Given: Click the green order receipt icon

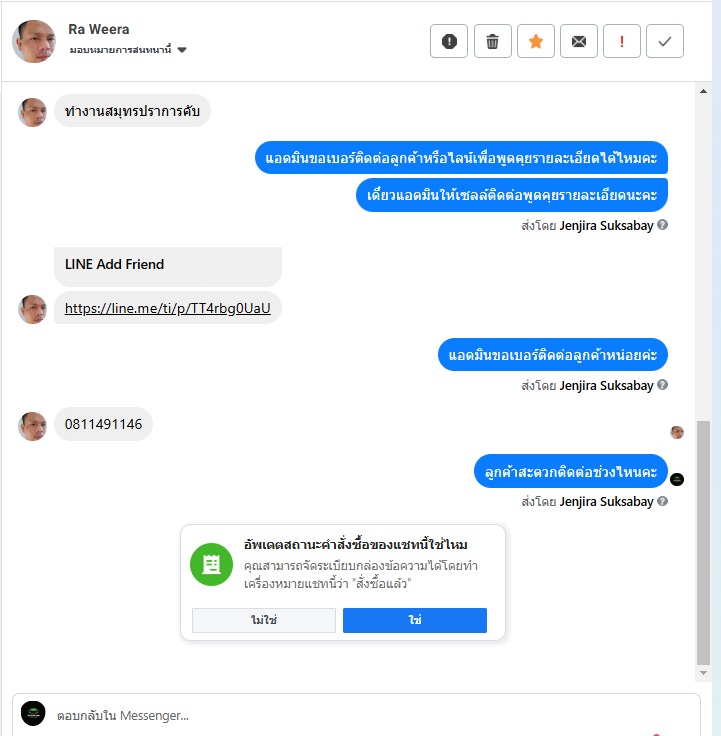Looking at the screenshot, I should 211,564.
